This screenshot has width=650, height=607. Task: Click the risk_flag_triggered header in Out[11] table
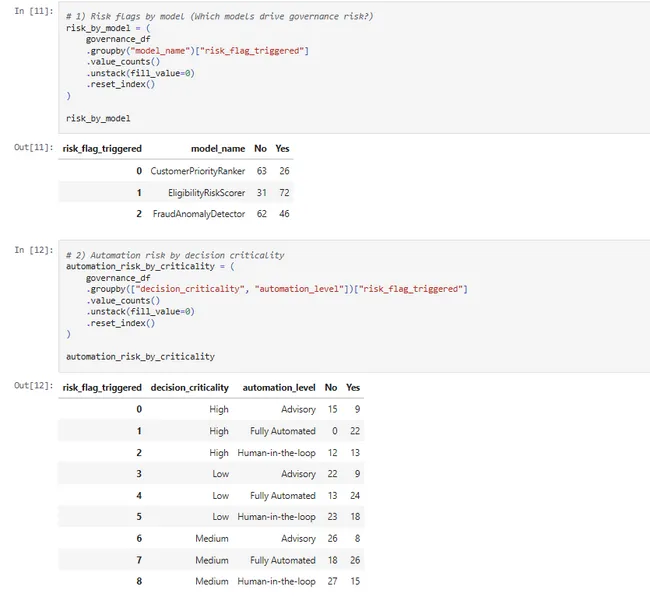coord(102,149)
